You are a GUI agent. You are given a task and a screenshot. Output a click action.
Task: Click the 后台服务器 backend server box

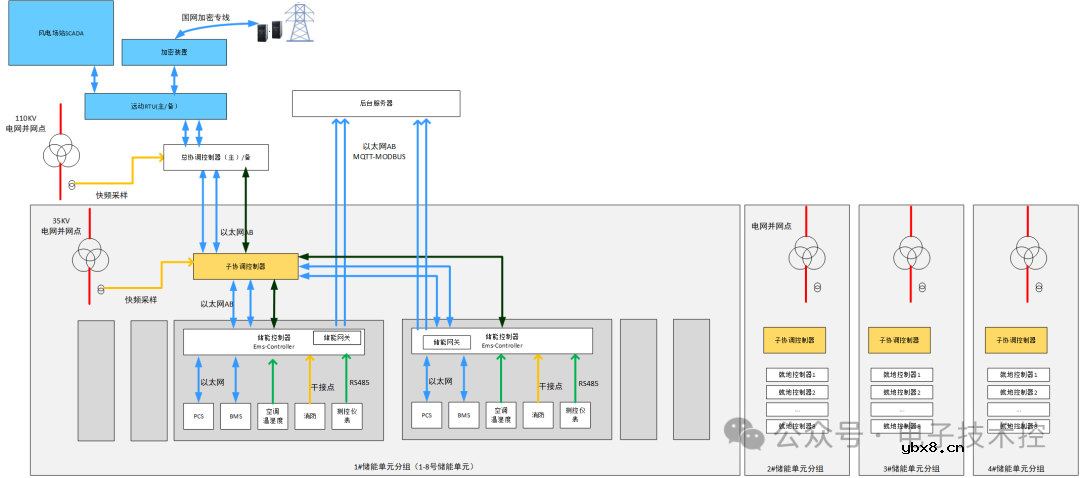coord(376,103)
